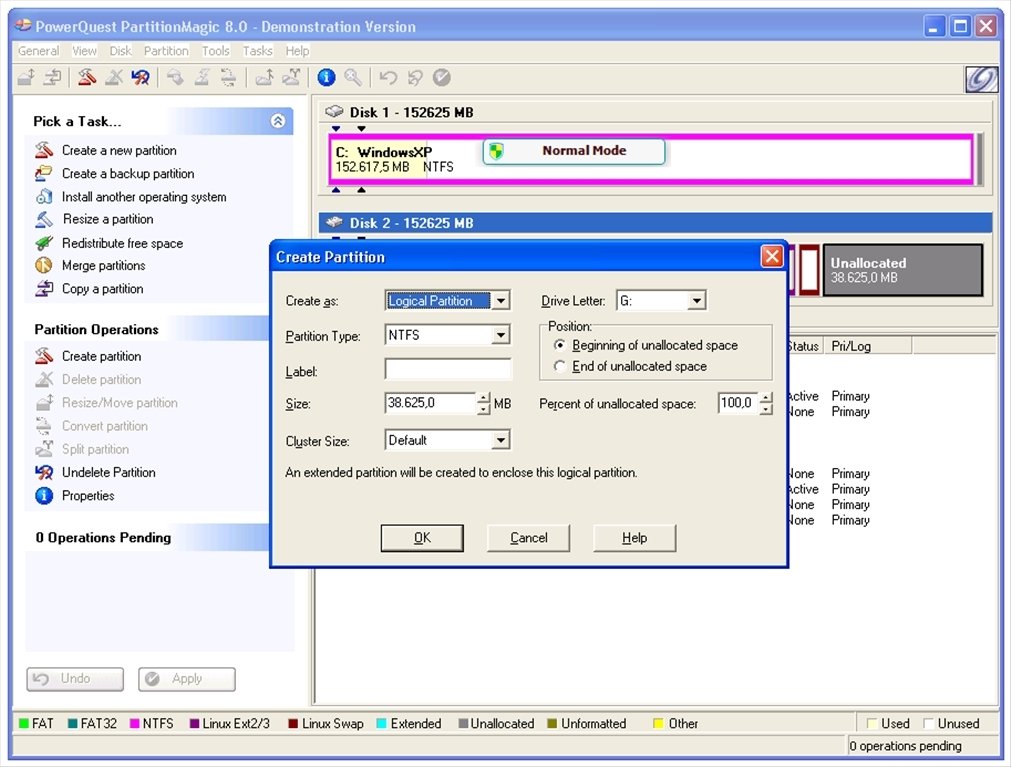Viewport: 1011px width, 767px height.
Task: Click the round icon beside Merge partitions
Action: coord(44,266)
